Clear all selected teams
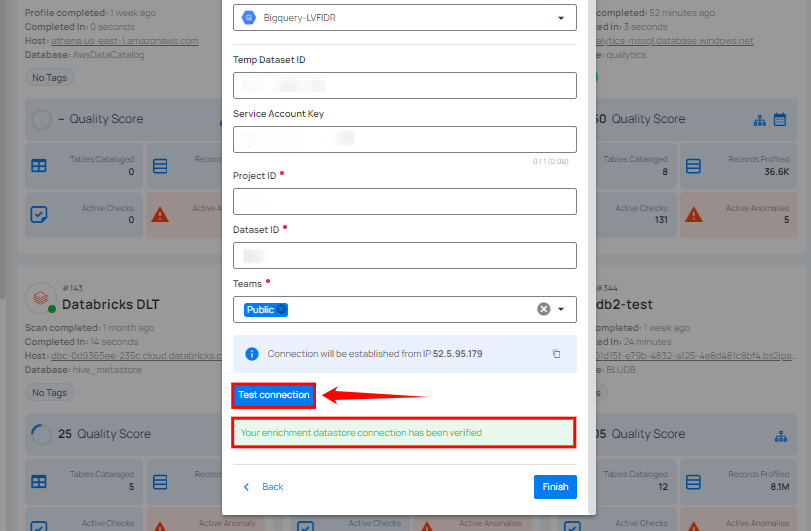Screen dimensions: 811x531 click(544, 310)
